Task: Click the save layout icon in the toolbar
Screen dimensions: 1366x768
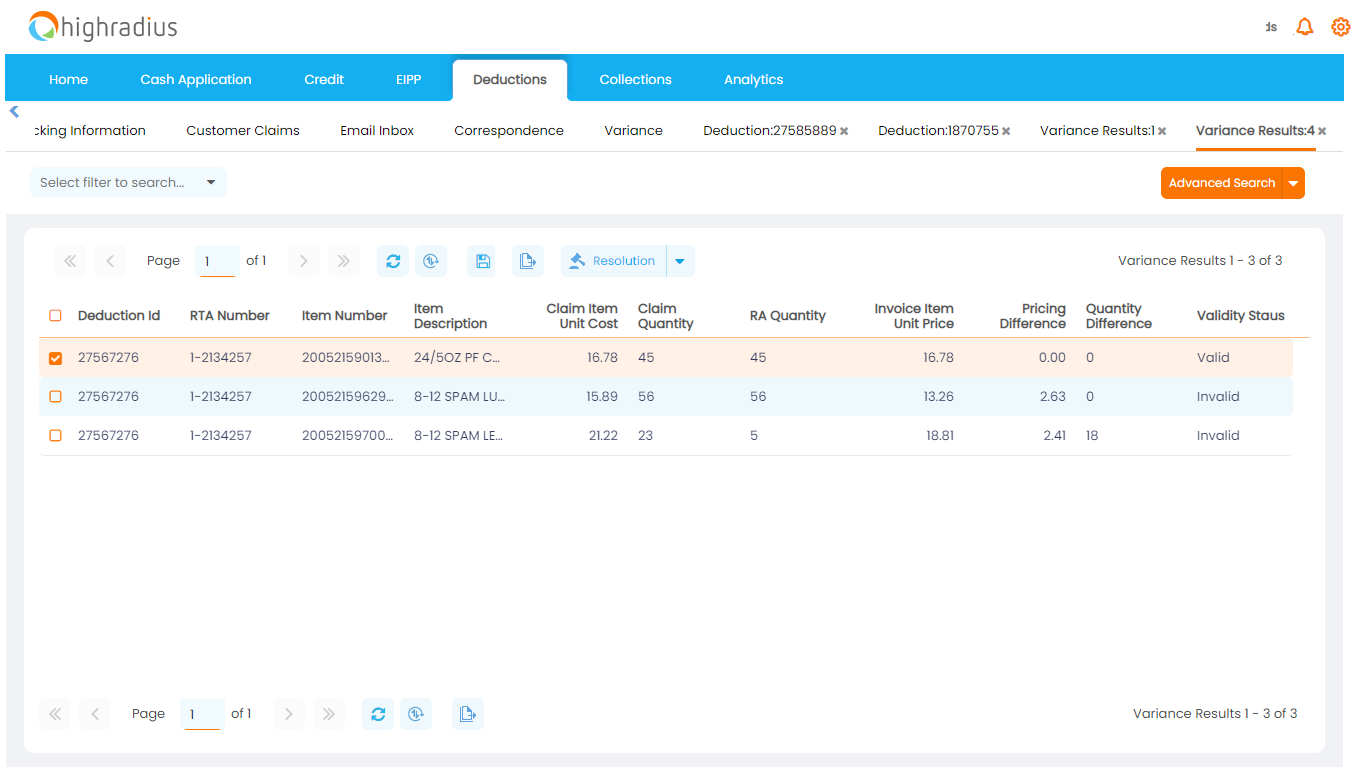Action: pos(481,260)
